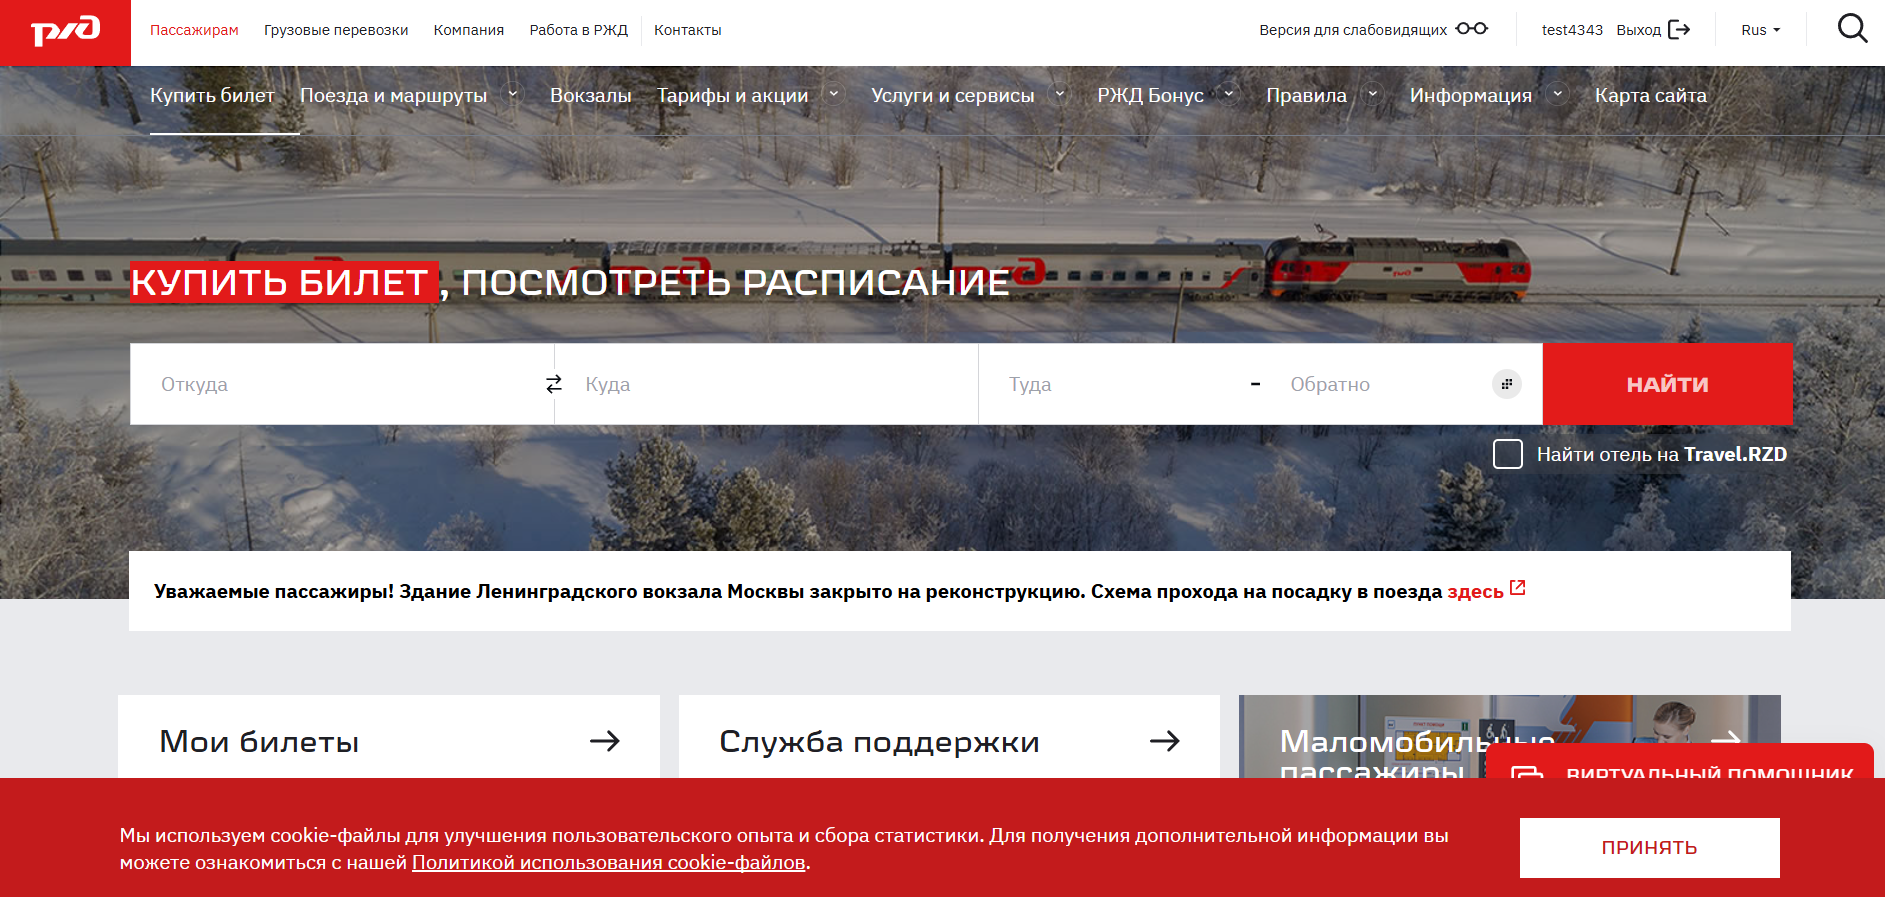The height and width of the screenshot is (897, 1885).
Task: Expand Правила submenu chevron
Action: point(1373,94)
